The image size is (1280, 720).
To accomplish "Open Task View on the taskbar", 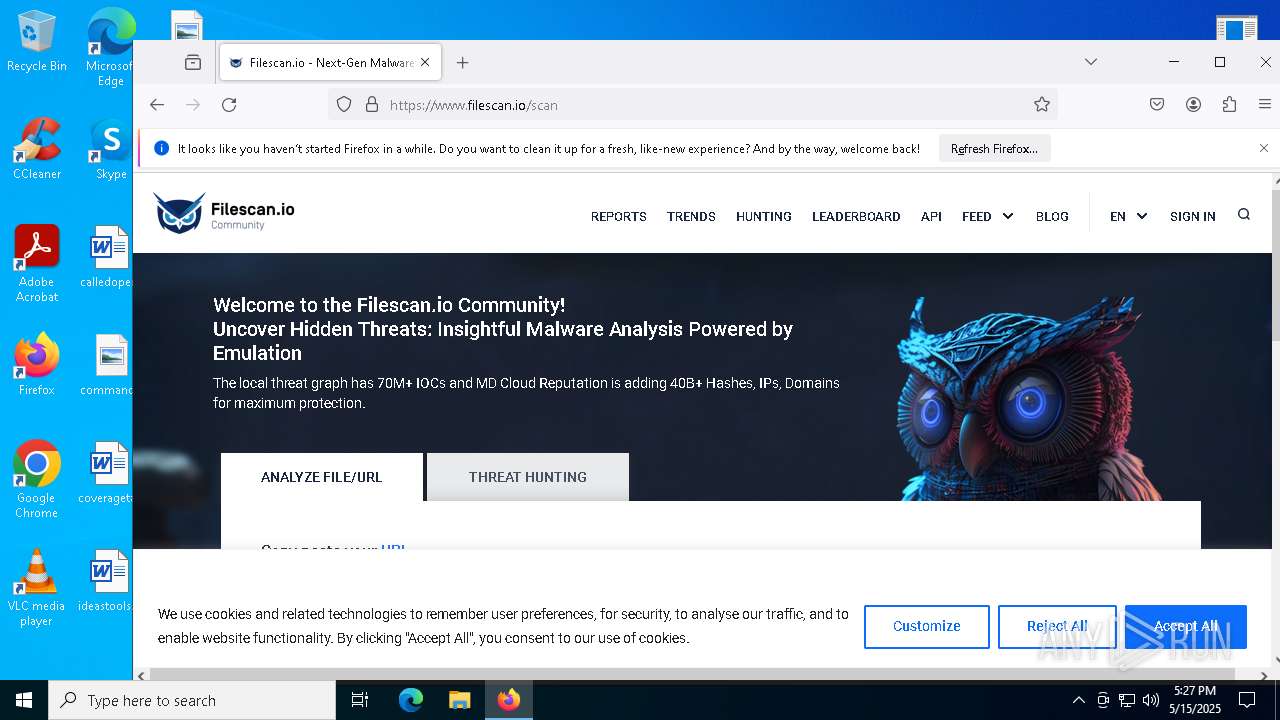I will click(360, 700).
